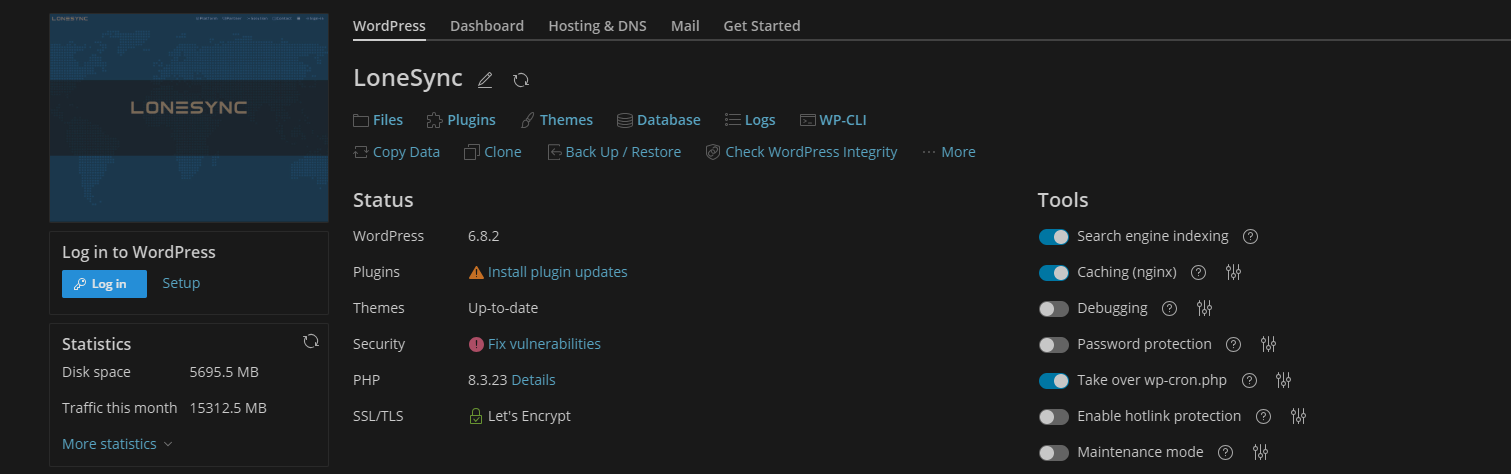Switch to the Dashboard tab
The width and height of the screenshot is (1511, 474).
(x=487, y=26)
